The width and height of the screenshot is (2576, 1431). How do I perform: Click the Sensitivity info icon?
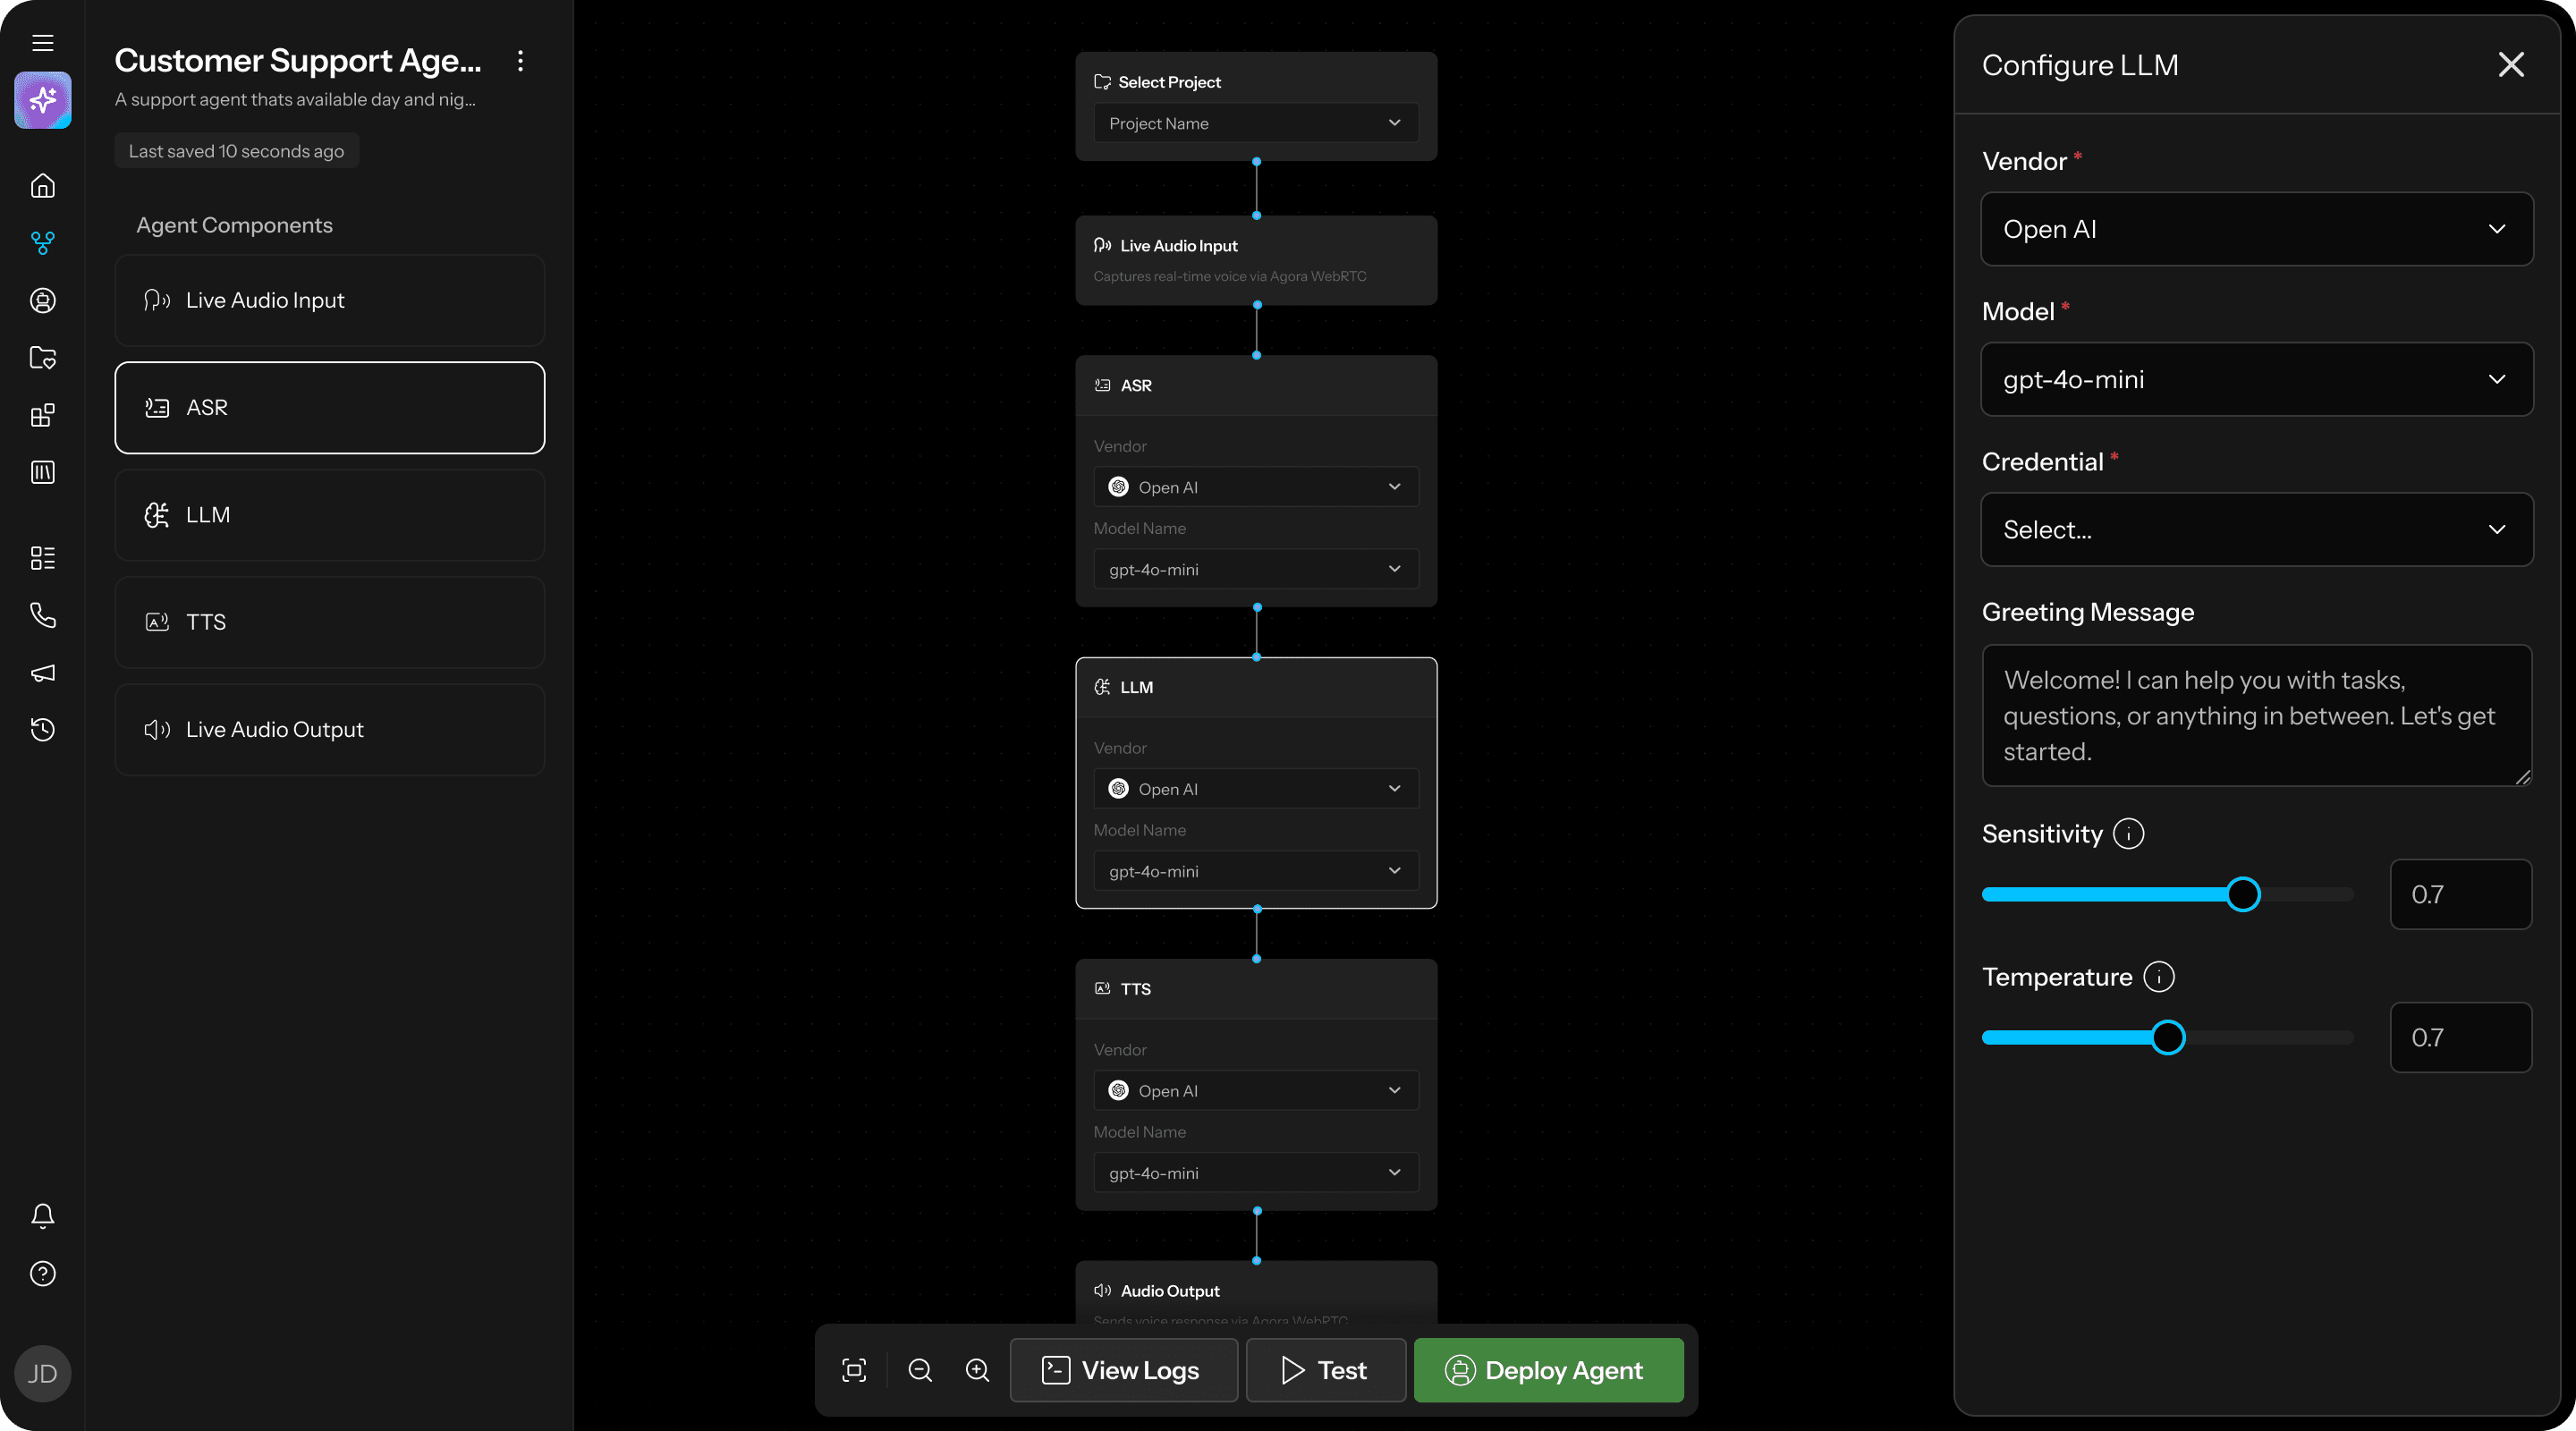2128,834
